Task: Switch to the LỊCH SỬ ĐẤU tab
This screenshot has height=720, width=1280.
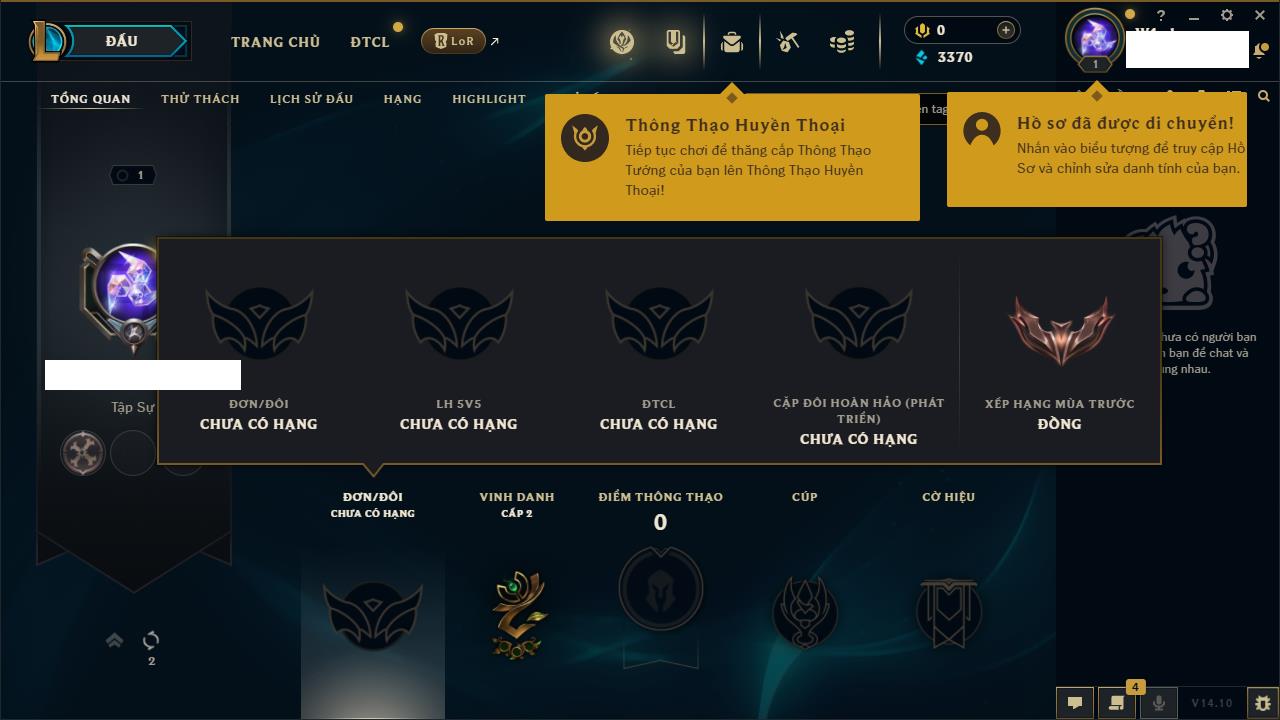Action: pyautogui.click(x=311, y=99)
